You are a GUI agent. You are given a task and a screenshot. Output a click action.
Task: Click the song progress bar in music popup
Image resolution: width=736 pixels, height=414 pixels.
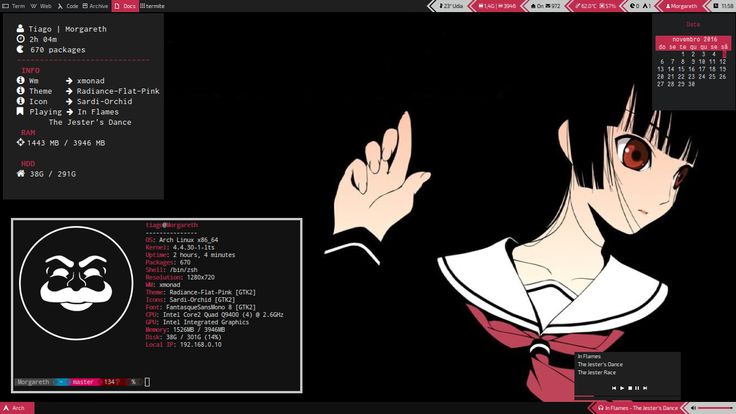627,396
